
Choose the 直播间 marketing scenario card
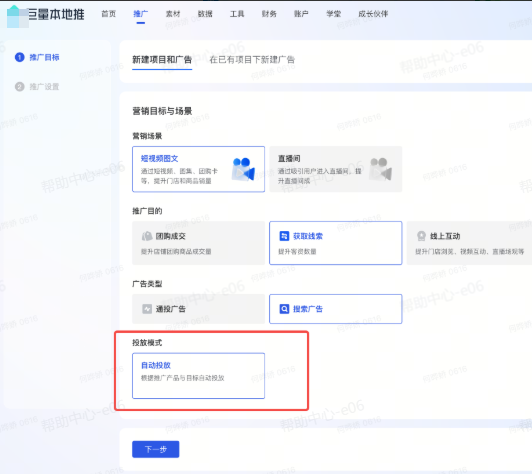pyautogui.click(x=336, y=169)
